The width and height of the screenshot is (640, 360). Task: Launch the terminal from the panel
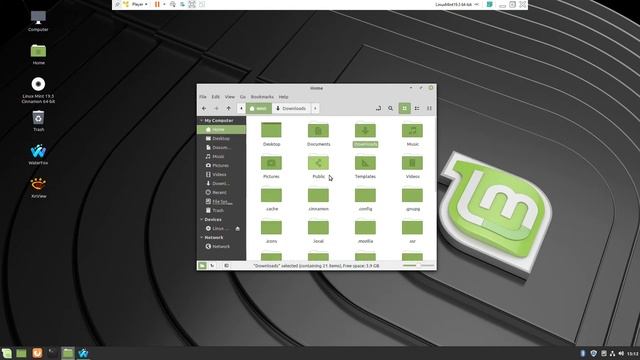pyautogui.click(x=52, y=353)
